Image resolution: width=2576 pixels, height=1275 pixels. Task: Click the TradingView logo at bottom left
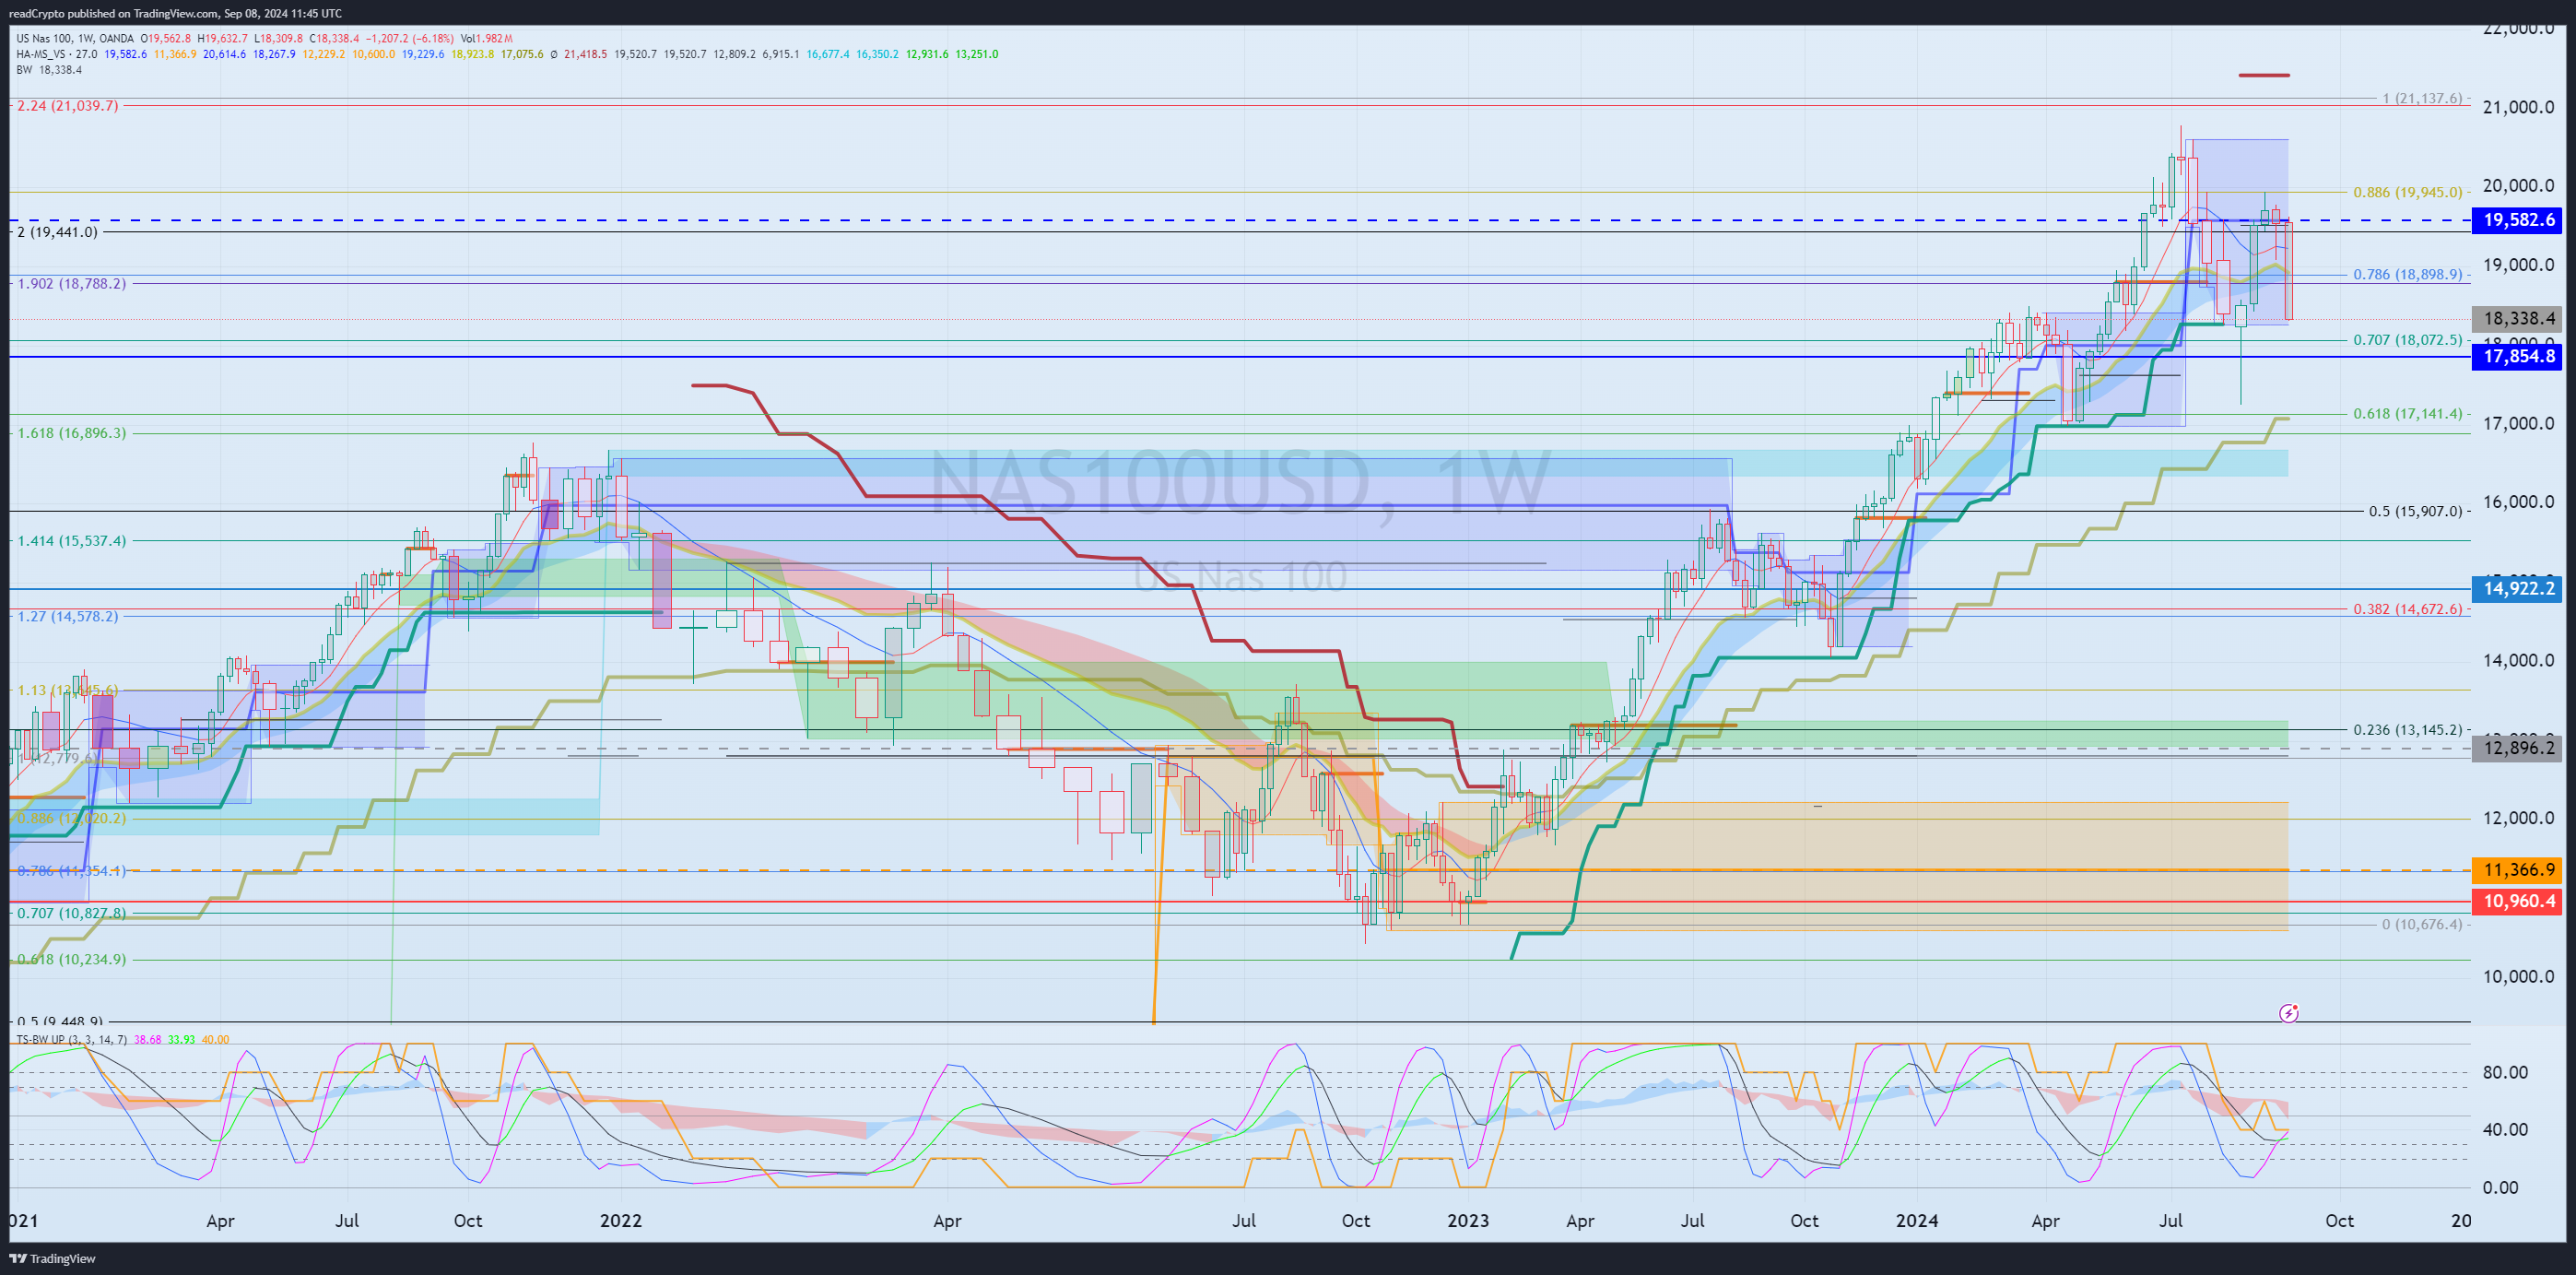[53, 1258]
